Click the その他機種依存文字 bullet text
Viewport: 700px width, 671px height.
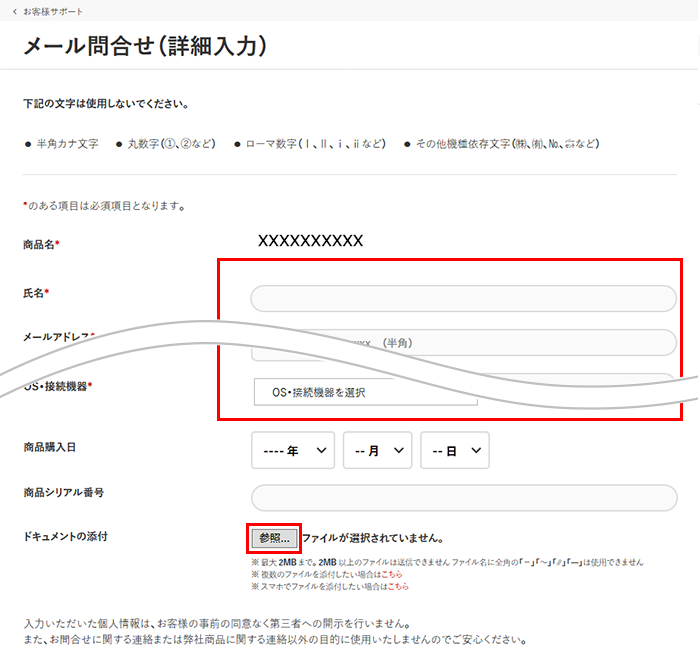[508, 144]
